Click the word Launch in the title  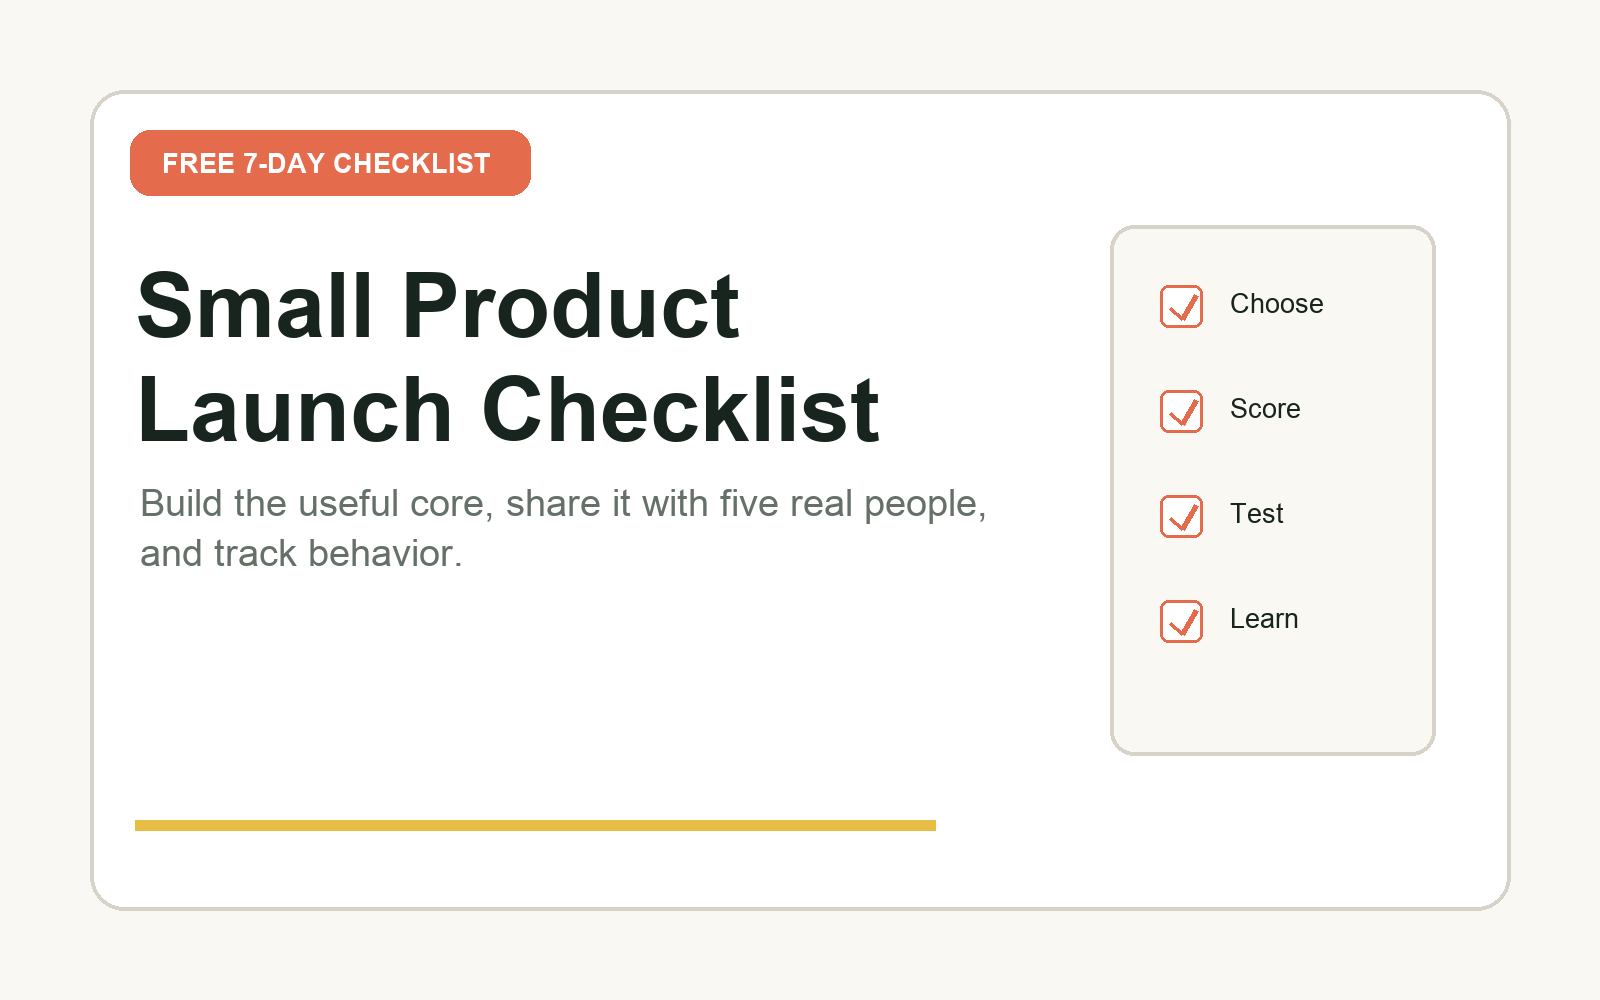coord(295,410)
